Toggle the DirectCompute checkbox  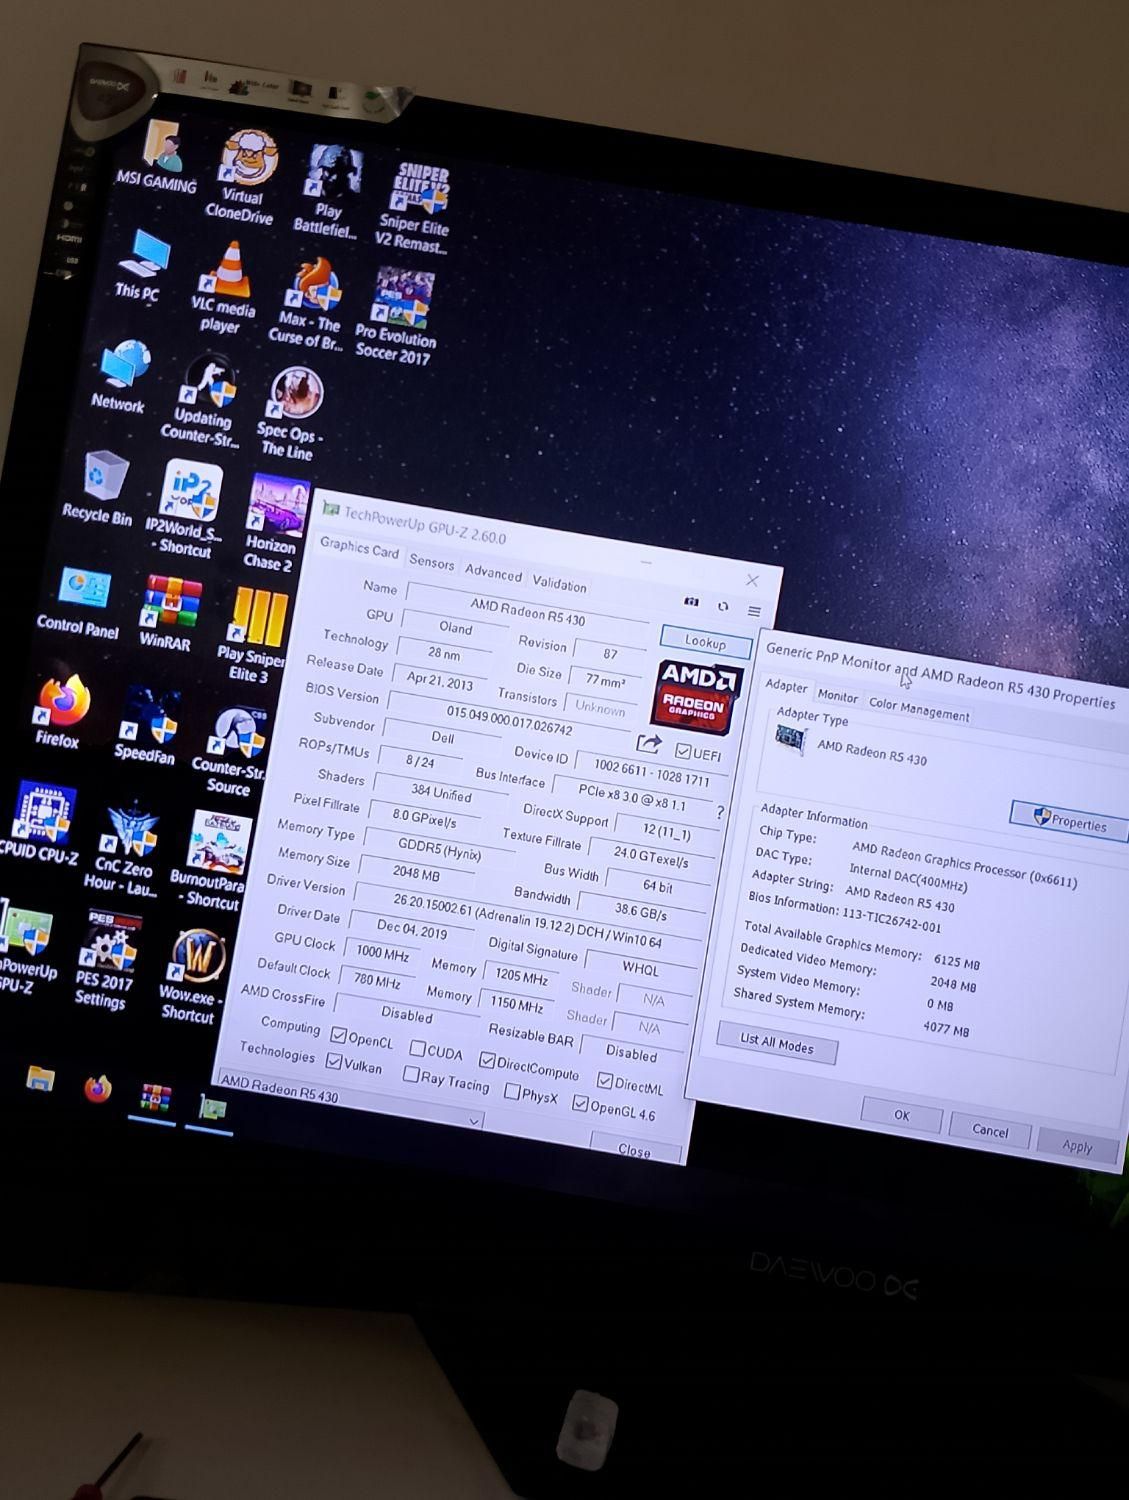point(487,1060)
